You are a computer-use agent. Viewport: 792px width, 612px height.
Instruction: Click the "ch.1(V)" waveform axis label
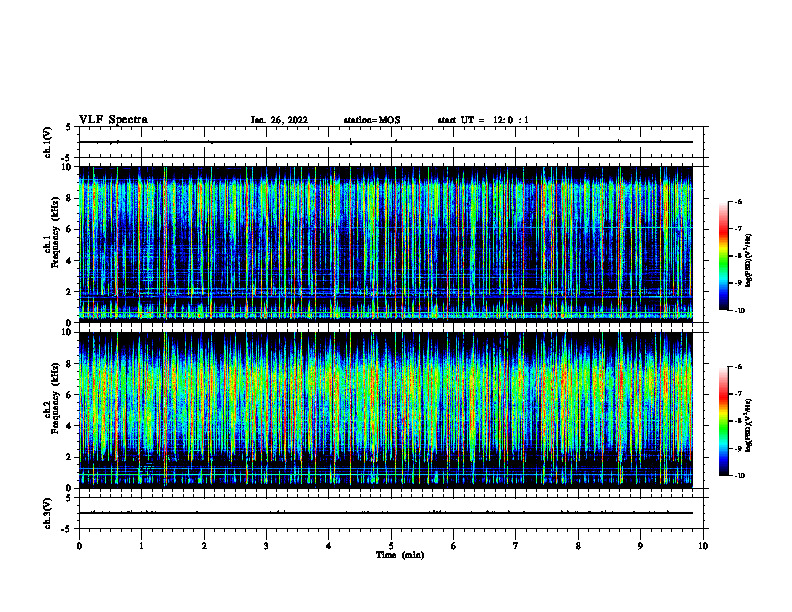[x=48, y=142]
